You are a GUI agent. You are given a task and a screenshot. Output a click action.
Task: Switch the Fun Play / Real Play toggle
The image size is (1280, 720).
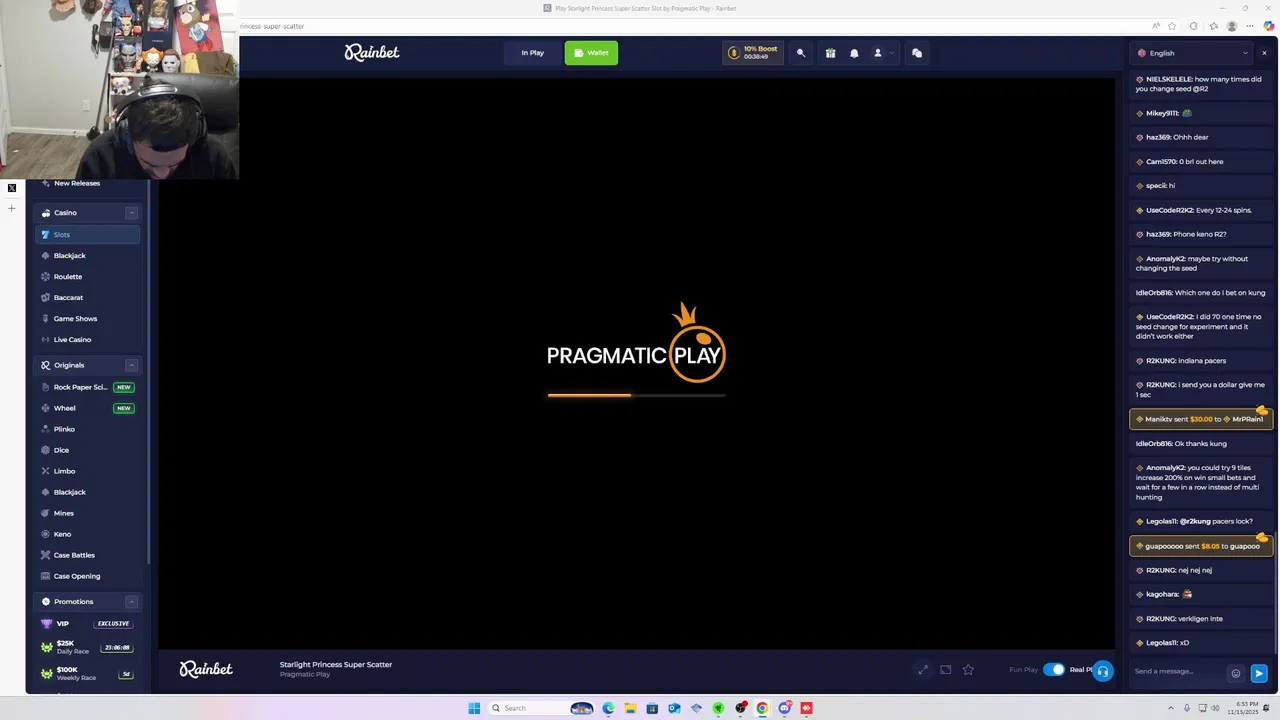pyautogui.click(x=1054, y=670)
